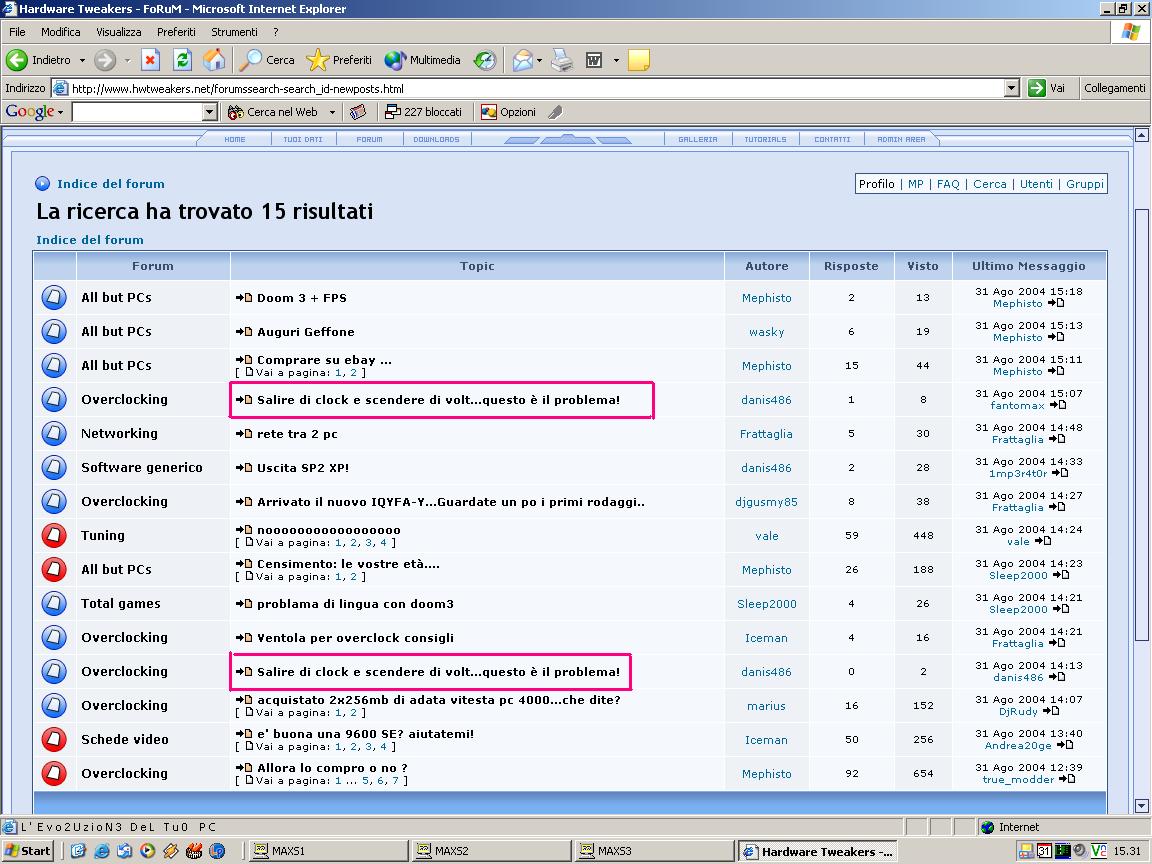1152x864 pixels.
Task: Click the 227 bloccati popup blocker
Action: [423, 112]
